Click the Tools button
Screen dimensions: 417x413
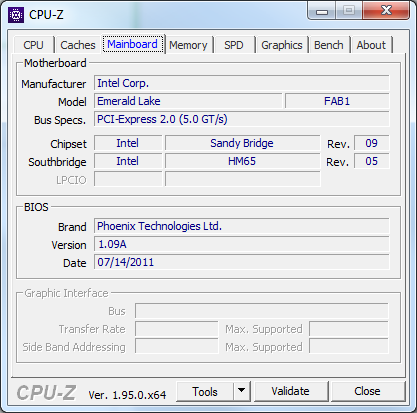tap(205, 391)
